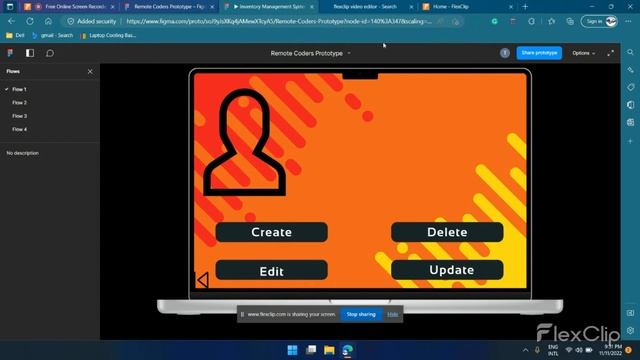Open Edge sidebar Outlook icon
The width and height of the screenshot is (640, 360).
631,105
